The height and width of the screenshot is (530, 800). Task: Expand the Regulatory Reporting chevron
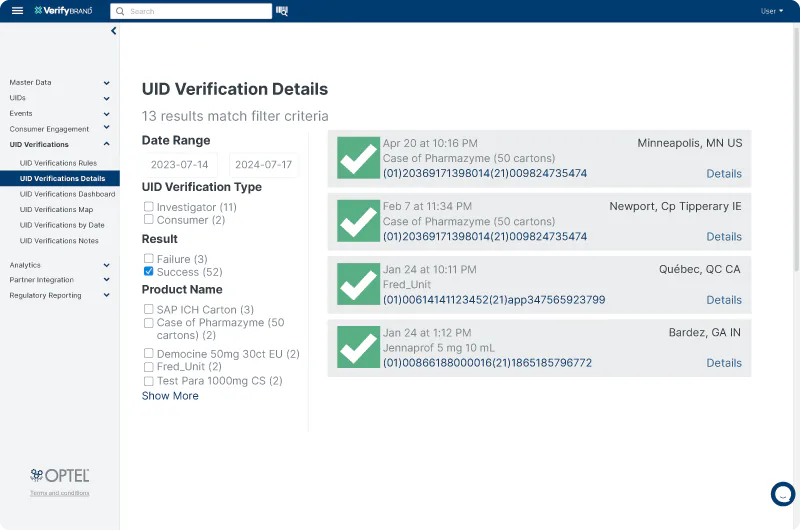click(106, 295)
